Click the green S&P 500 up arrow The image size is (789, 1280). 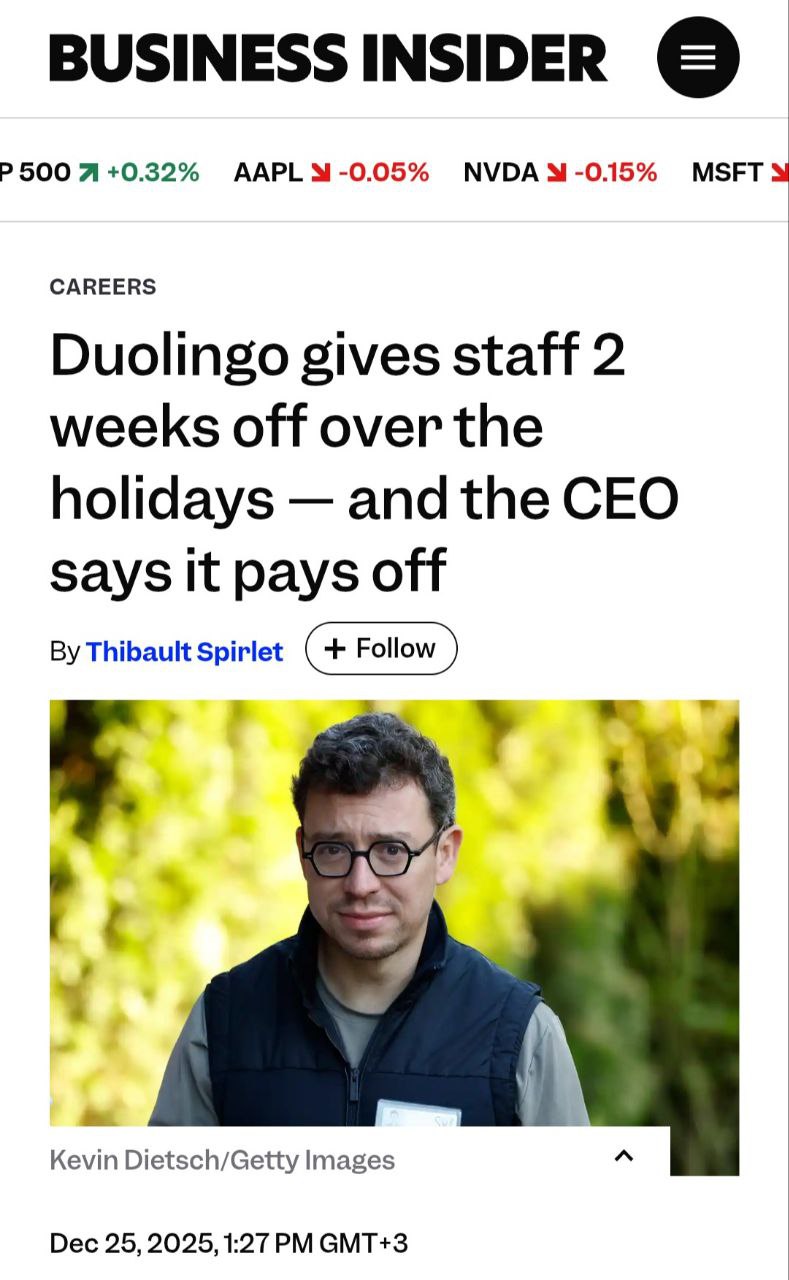[x=88, y=172]
